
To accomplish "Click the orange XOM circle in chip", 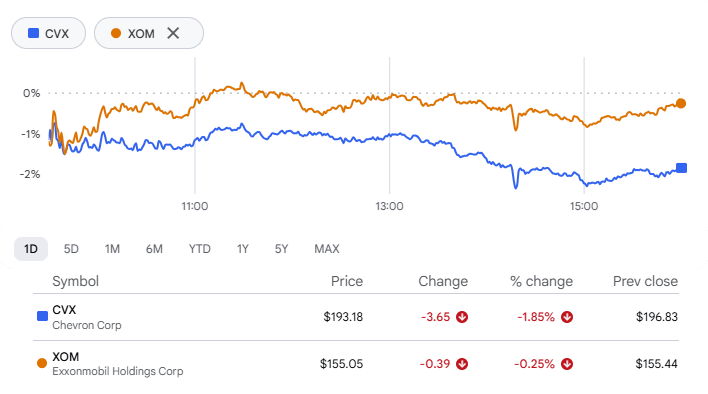I will tap(116, 33).
